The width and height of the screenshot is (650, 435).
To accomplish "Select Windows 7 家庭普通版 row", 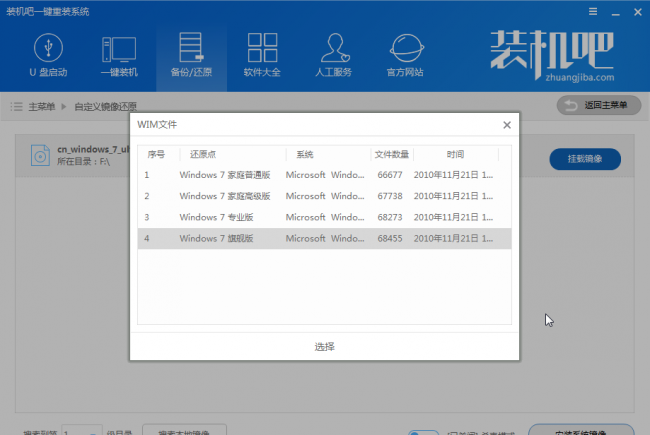I will pos(324,175).
